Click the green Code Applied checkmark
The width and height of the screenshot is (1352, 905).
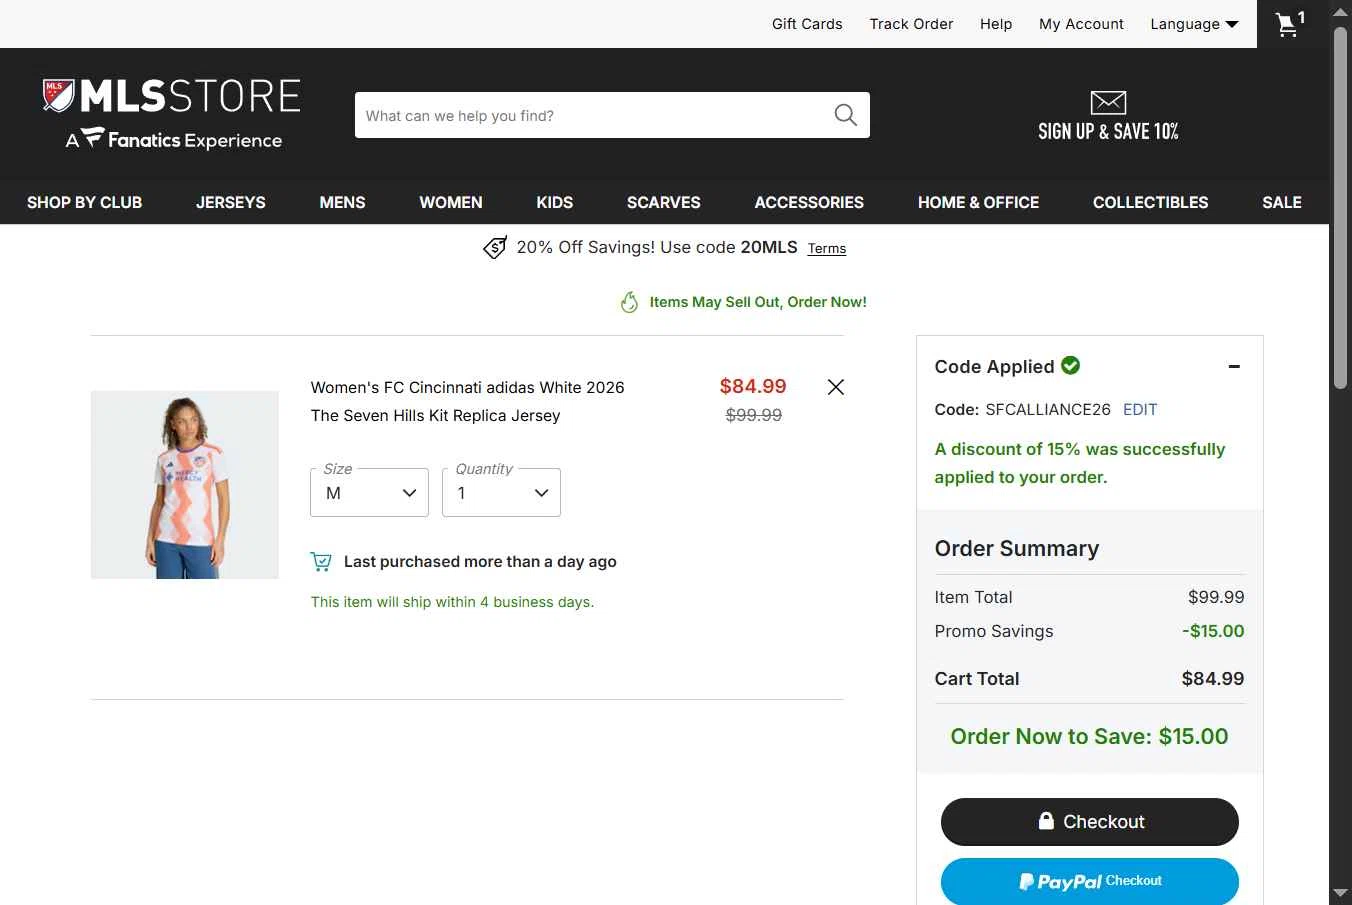pos(1071,366)
